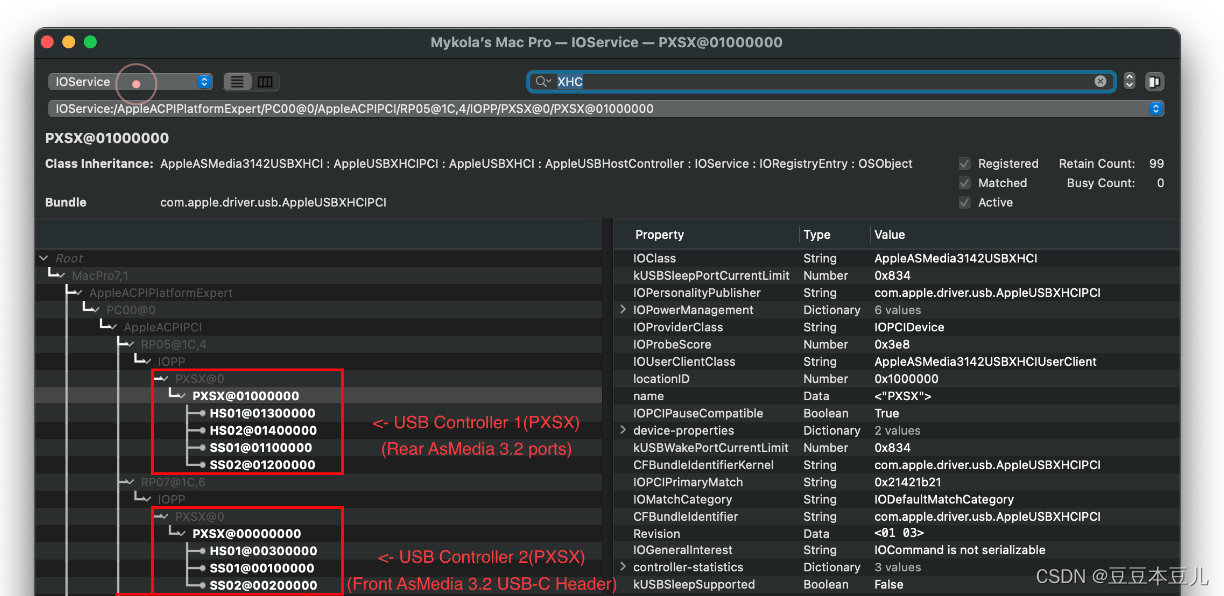Collapse the RP07@1C,6 node
This screenshot has height=596, width=1224.
pyautogui.click(x=131, y=482)
